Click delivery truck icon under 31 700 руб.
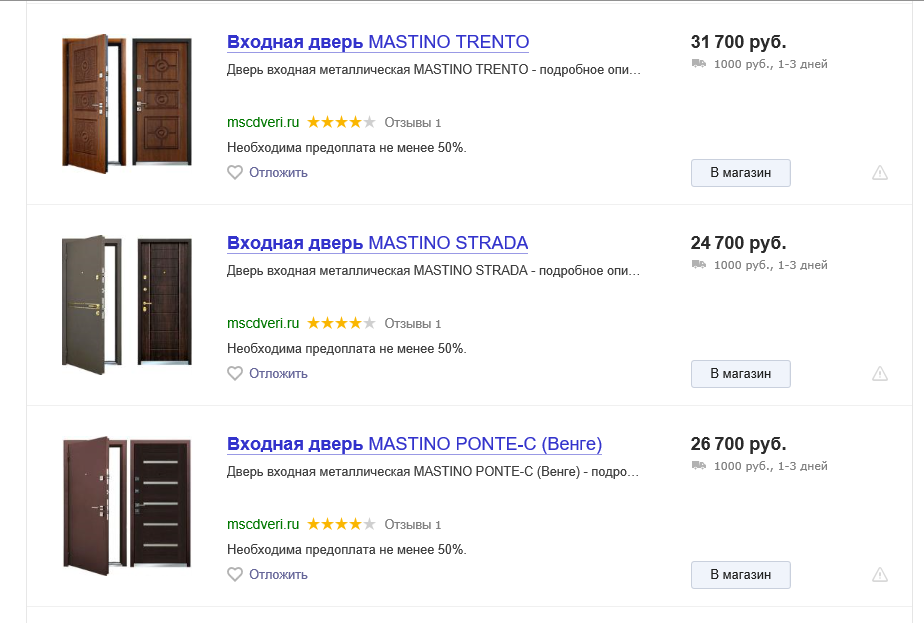The image size is (924, 623). 699,63
